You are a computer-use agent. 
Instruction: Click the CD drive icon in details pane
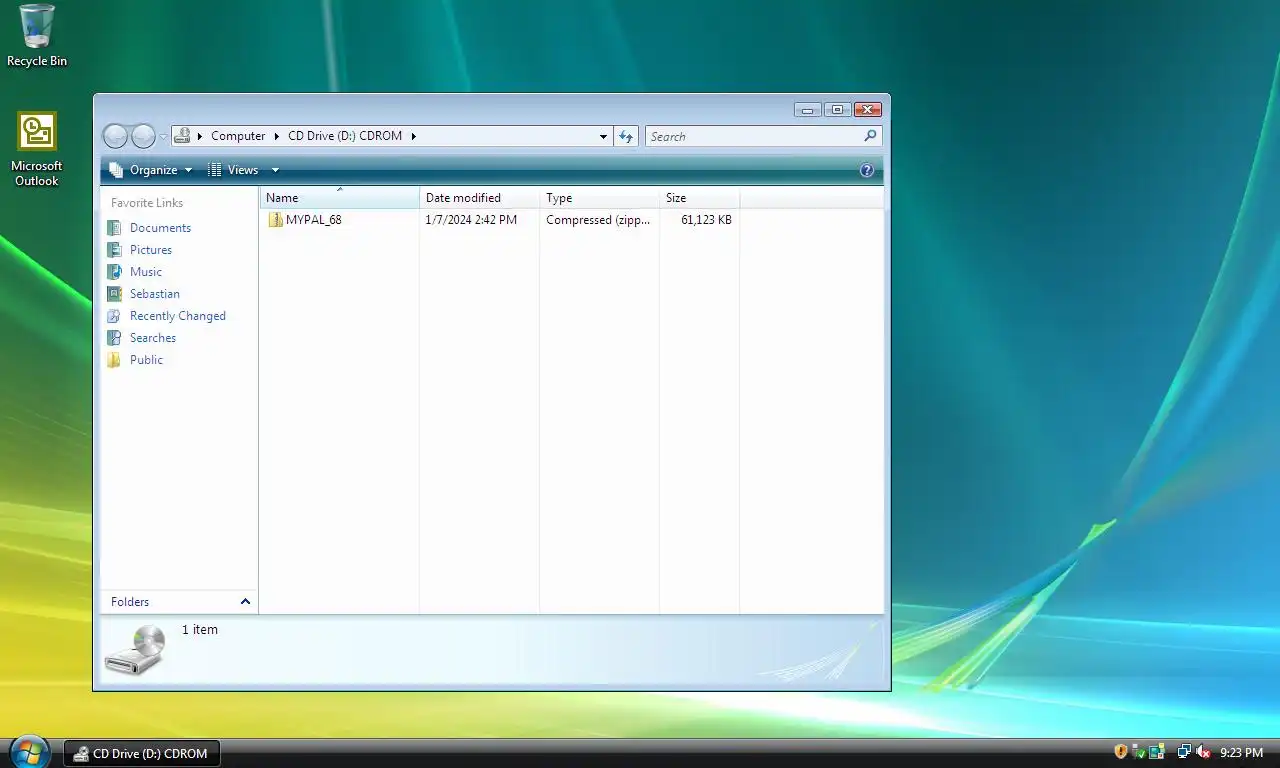[136, 650]
